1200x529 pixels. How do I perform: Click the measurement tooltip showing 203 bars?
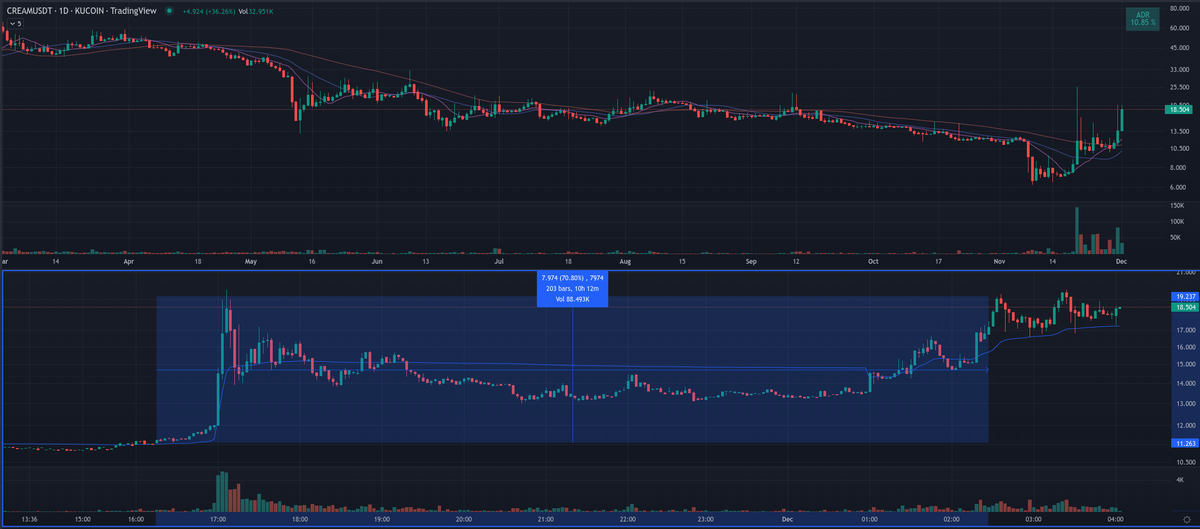click(x=572, y=290)
